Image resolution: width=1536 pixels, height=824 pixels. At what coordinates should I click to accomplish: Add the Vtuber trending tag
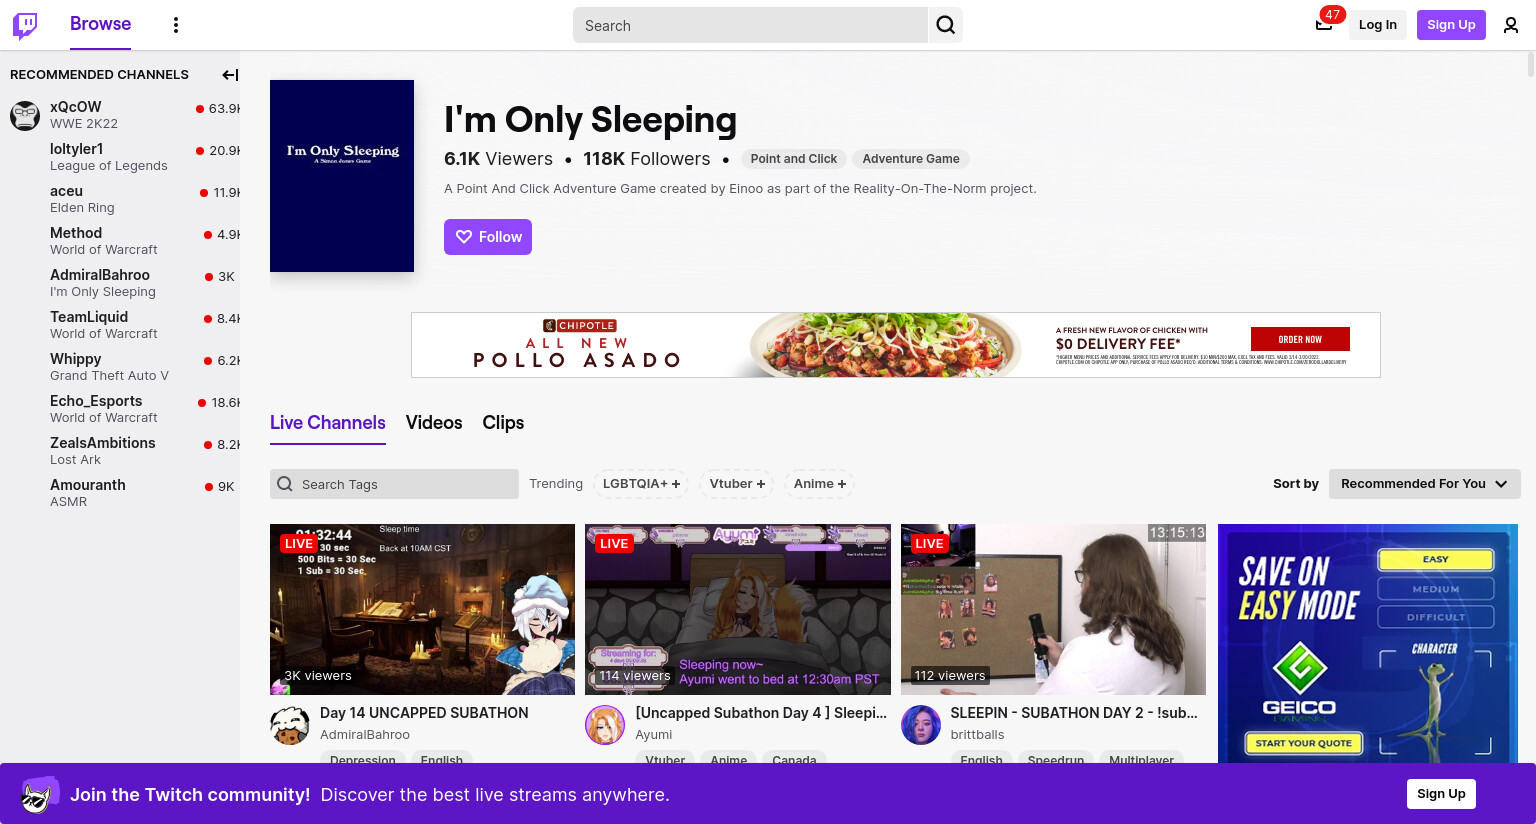737,484
